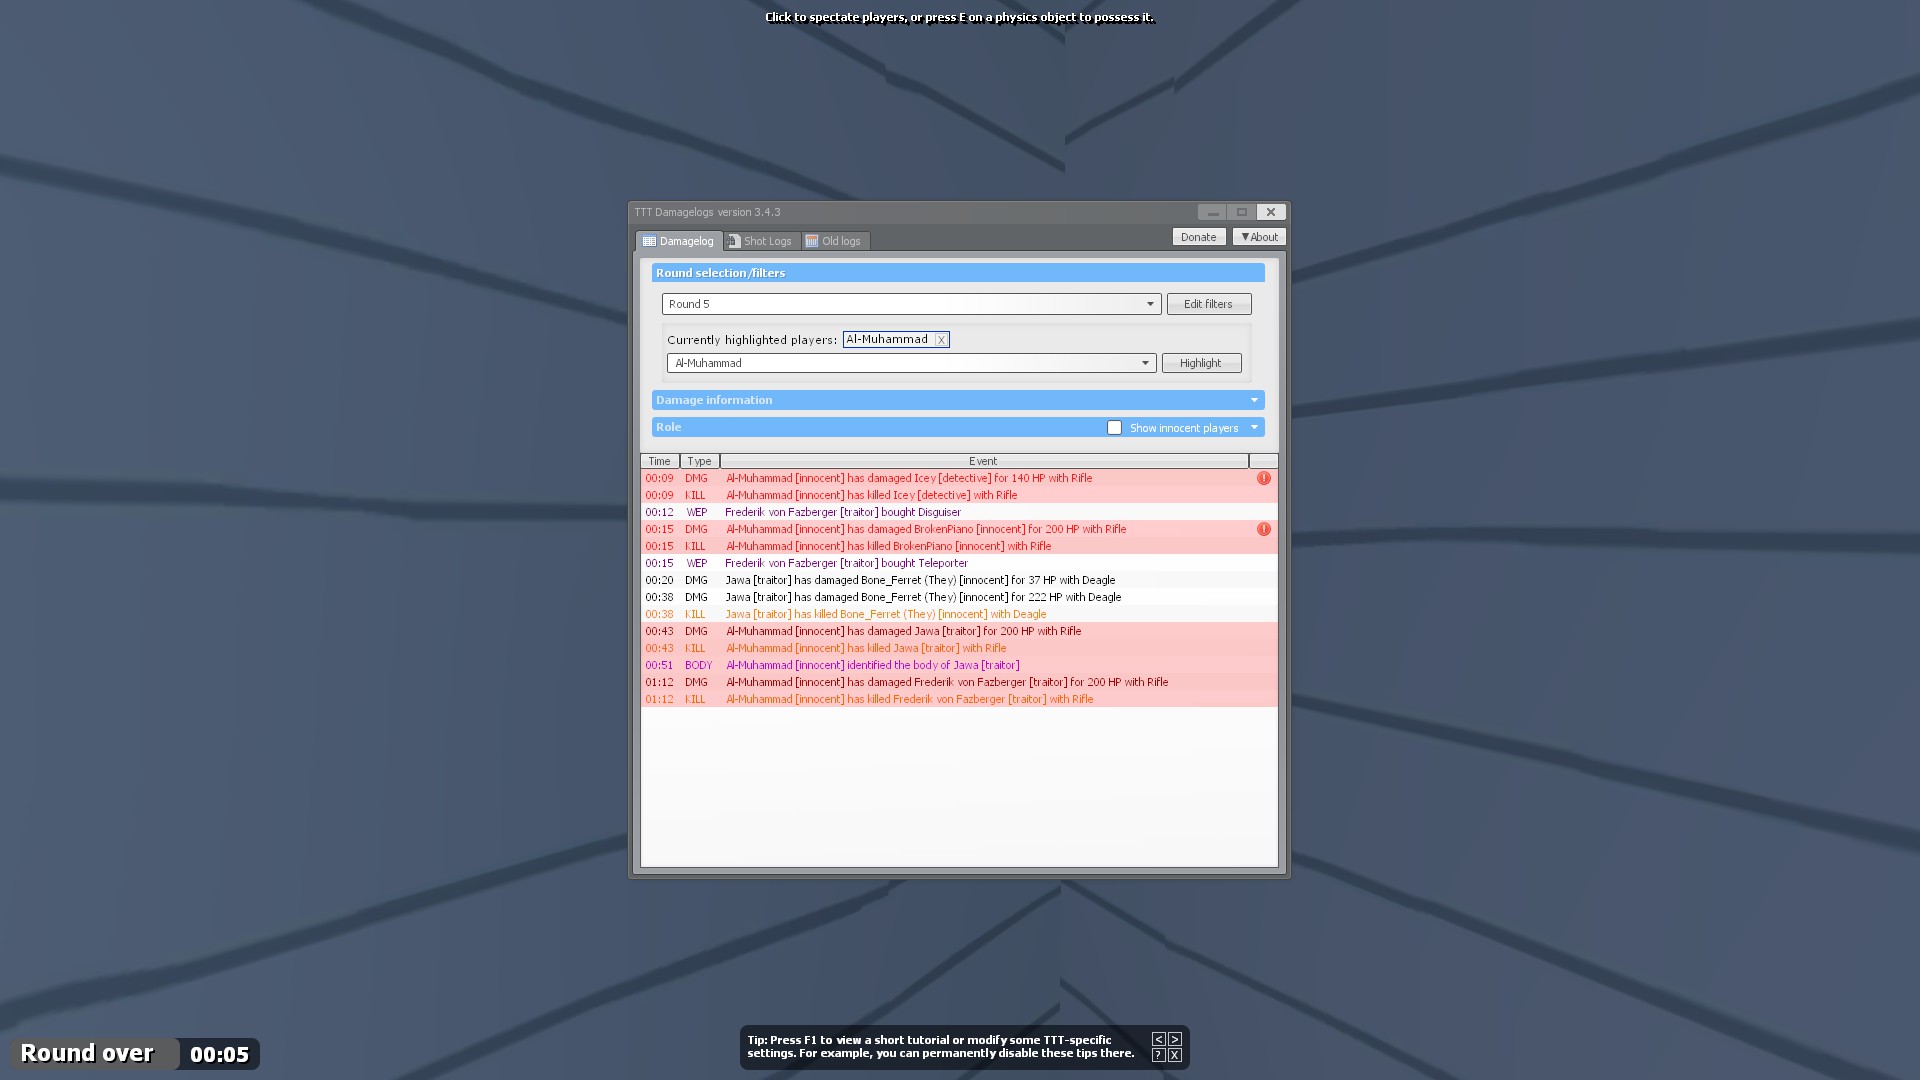Screen dimensions: 1920x1080
Task: Open the Round 5 selection dropdown
Action: pos(911,304)
